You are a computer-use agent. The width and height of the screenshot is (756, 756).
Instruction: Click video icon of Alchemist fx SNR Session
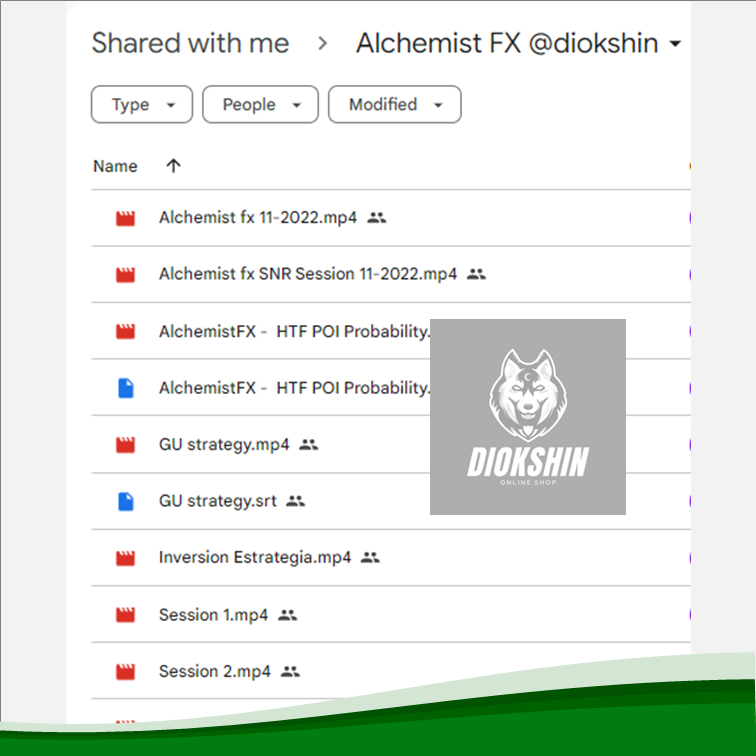point(125,275)
